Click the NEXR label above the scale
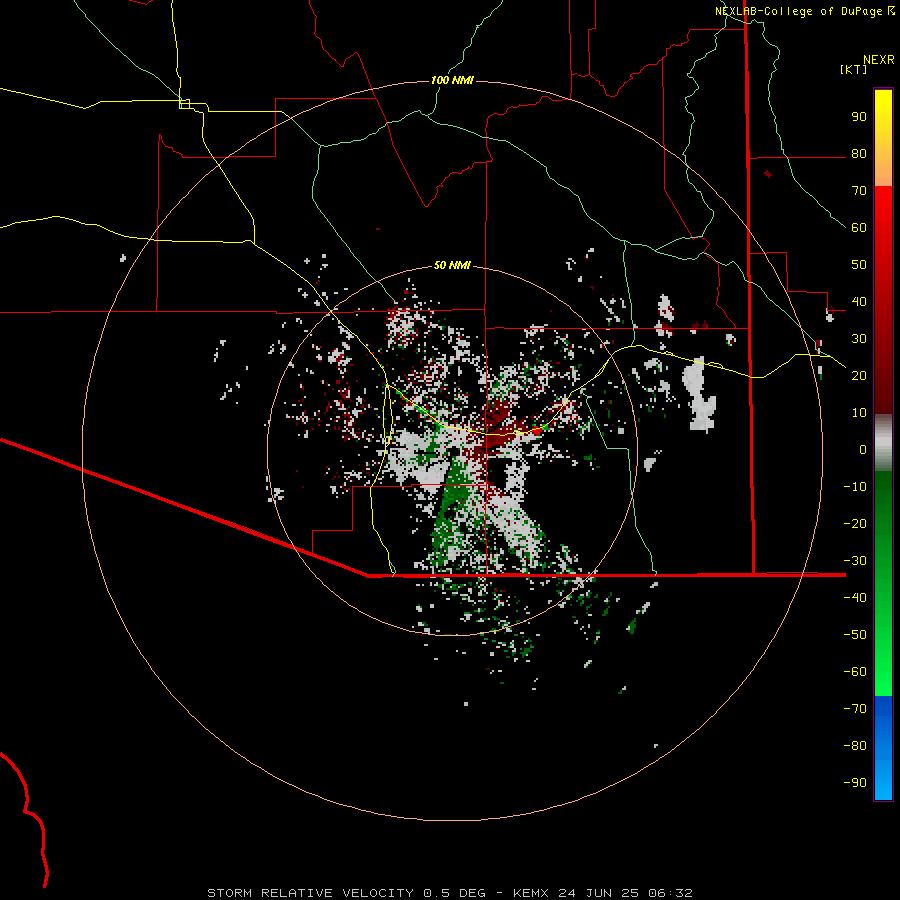900x900 pixels. click(879, 60)
